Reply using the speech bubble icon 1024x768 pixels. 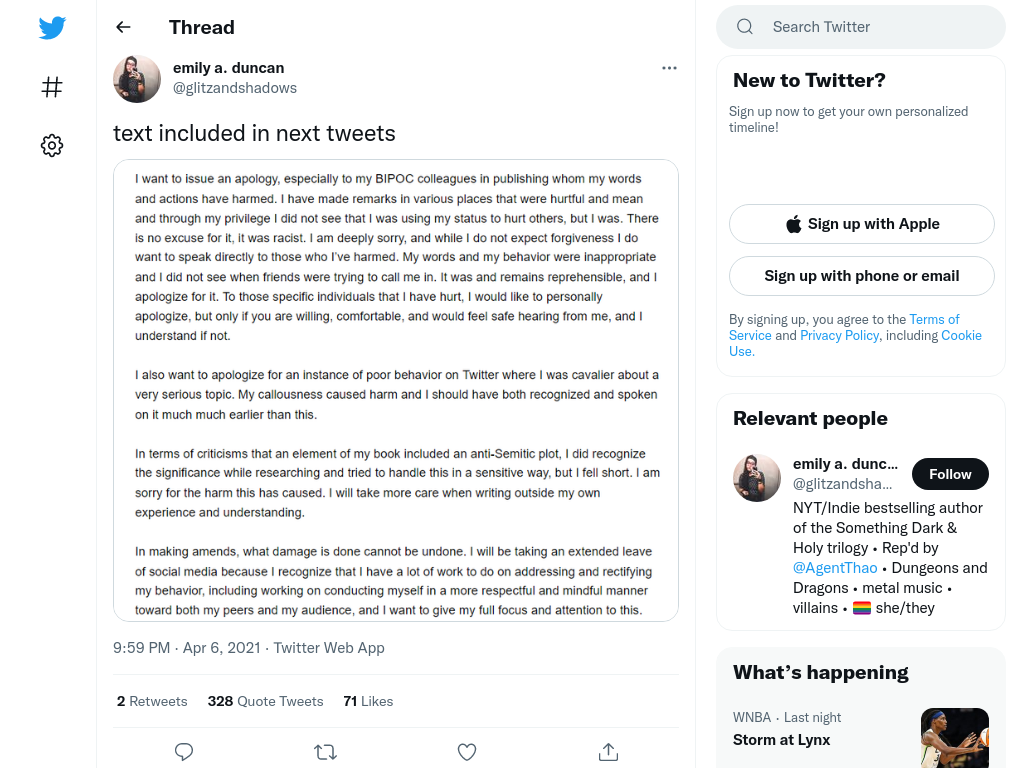pos(184,752)
